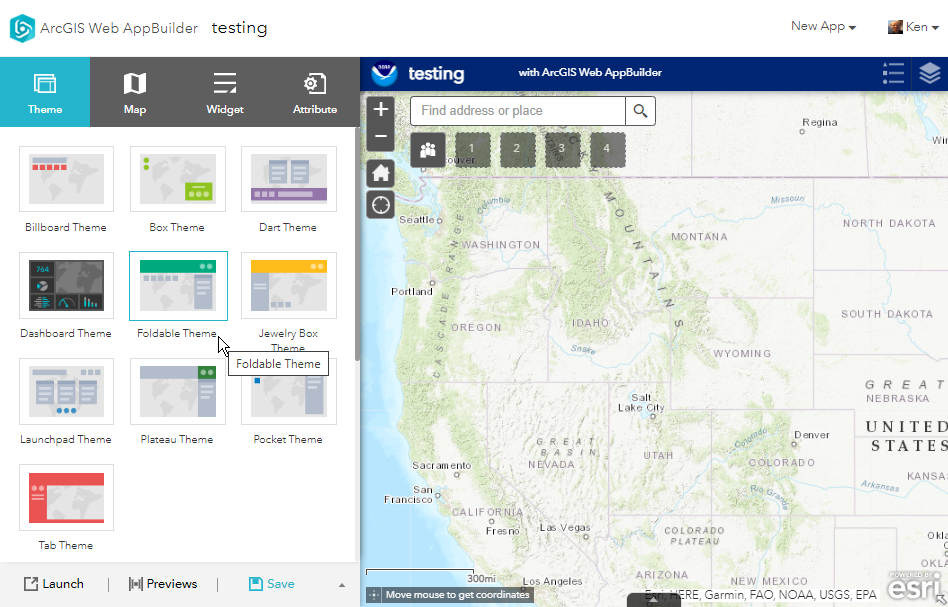Select the Box Theme thumbnail
This screenshot has width=948, height=607.
tap(178, 179)
